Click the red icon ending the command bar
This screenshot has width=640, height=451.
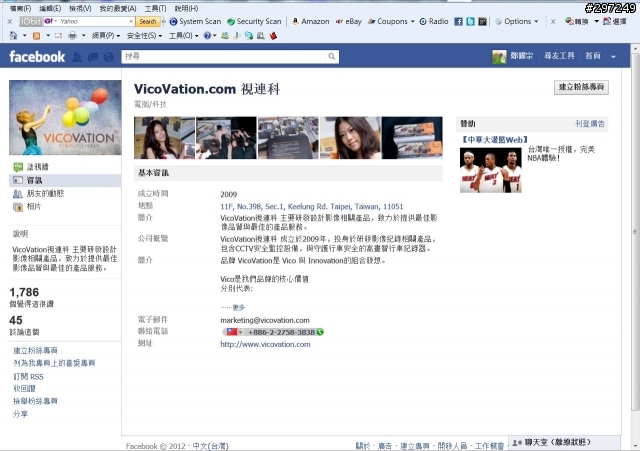point(273,36)
